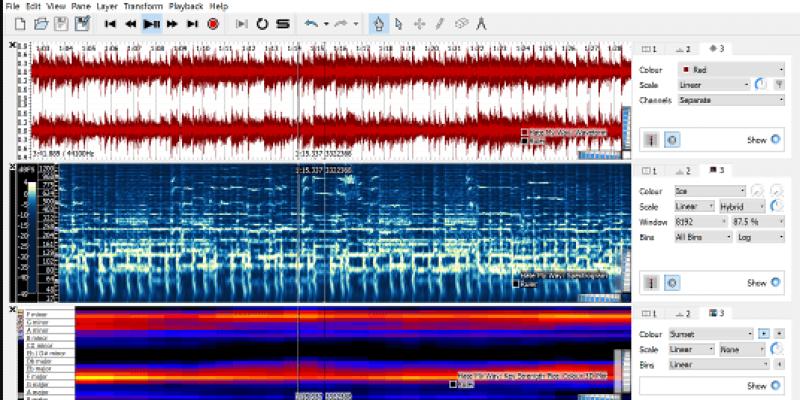Image resolution: width=800 pixels, height=400 pixels.
Task: Enable the Loop playback icon
Action: coord(262,23)
